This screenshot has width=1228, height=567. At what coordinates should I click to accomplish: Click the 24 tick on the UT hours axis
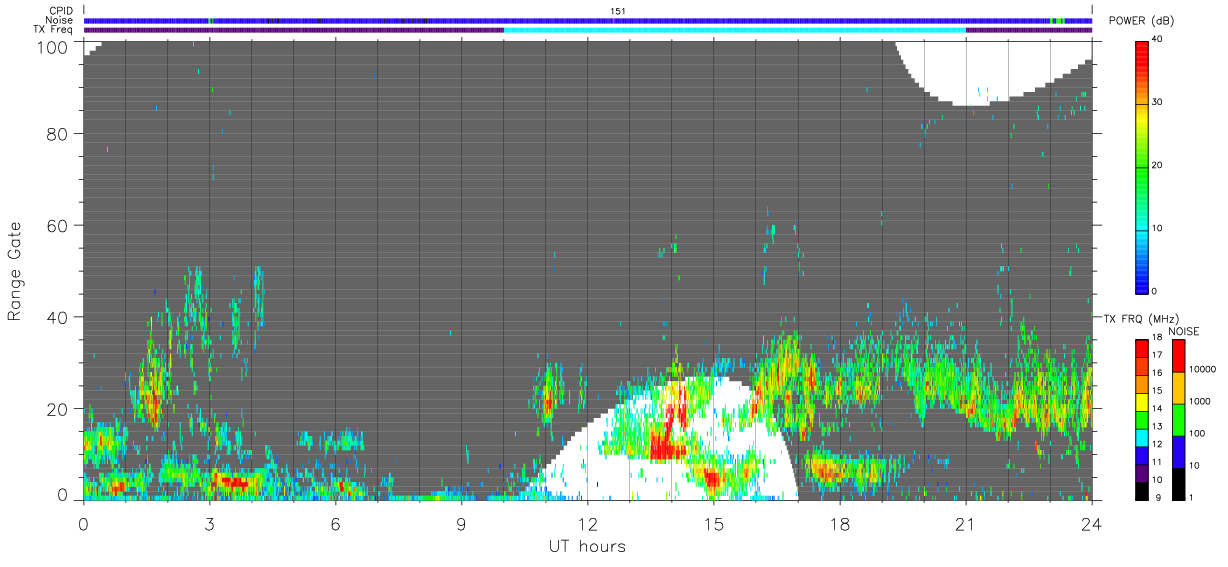(x=1091, y=524)
